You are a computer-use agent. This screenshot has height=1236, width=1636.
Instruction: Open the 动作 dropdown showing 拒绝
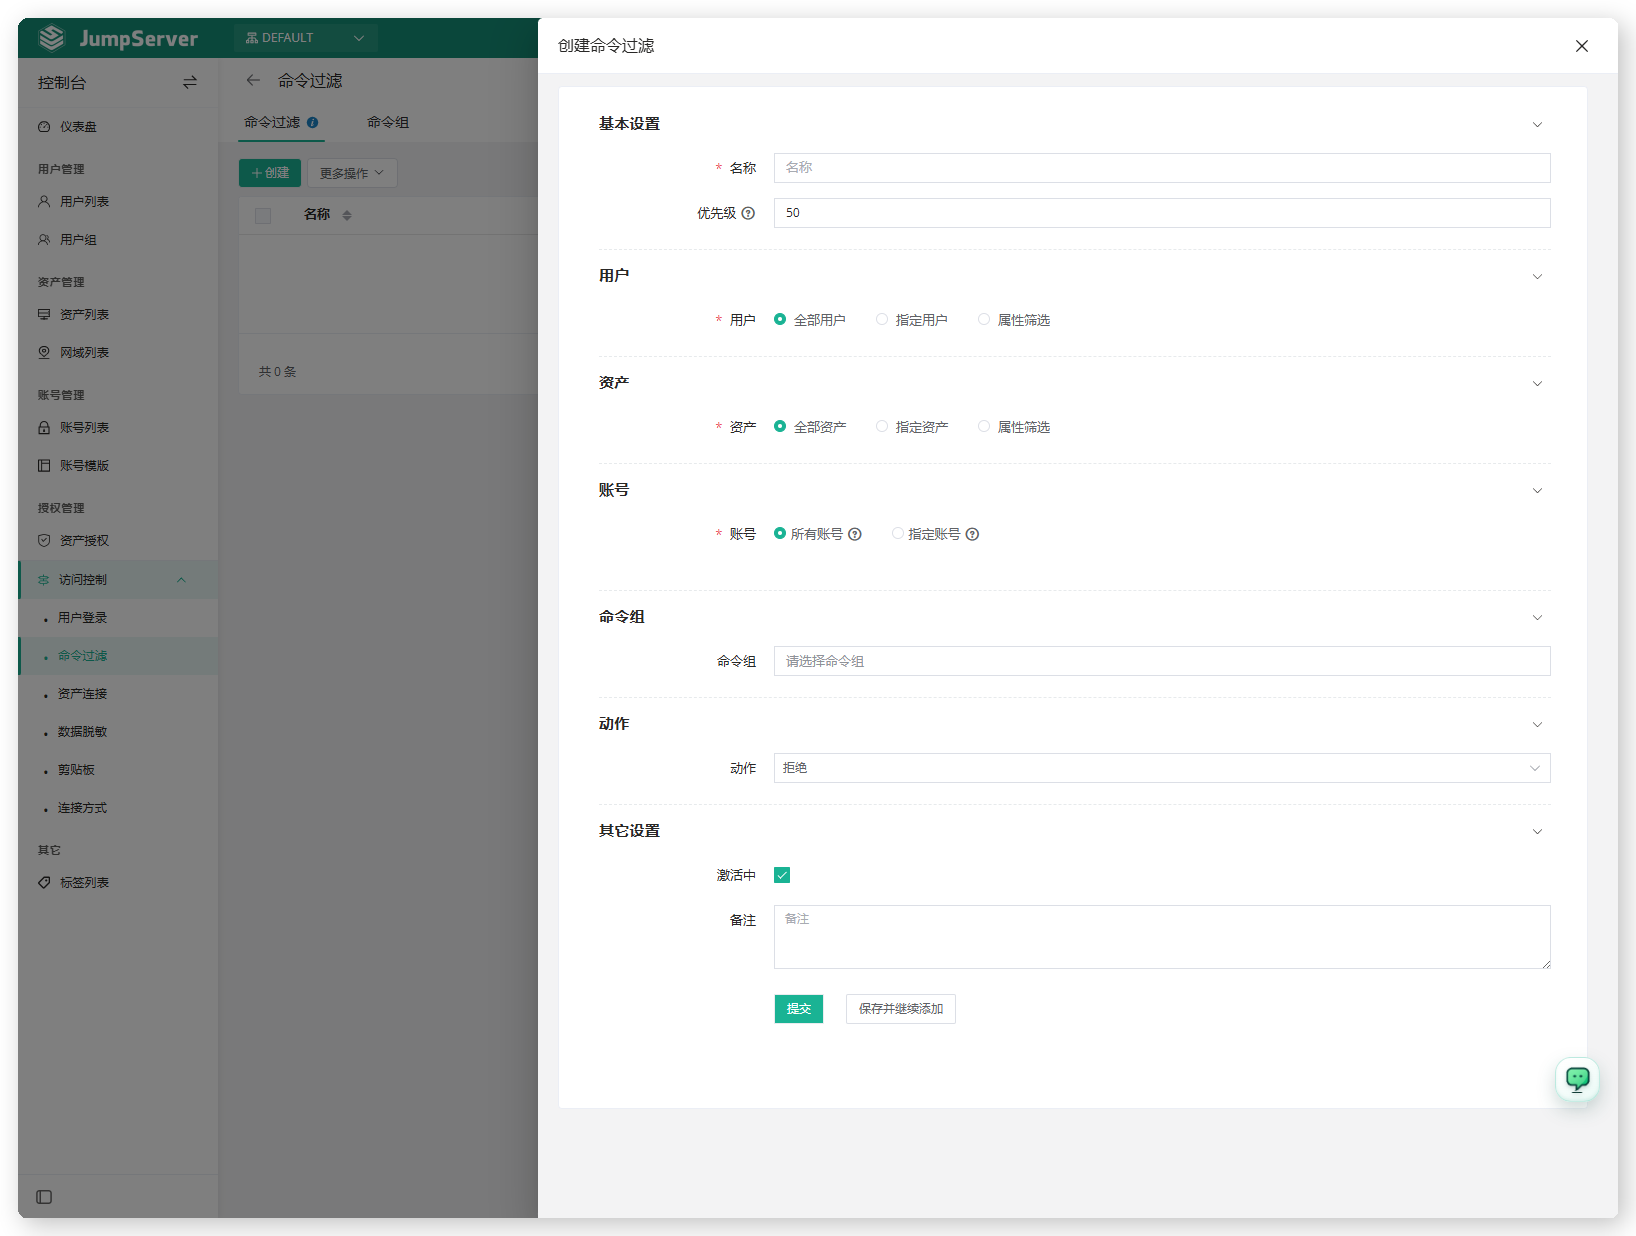(x=1162, y=768)
